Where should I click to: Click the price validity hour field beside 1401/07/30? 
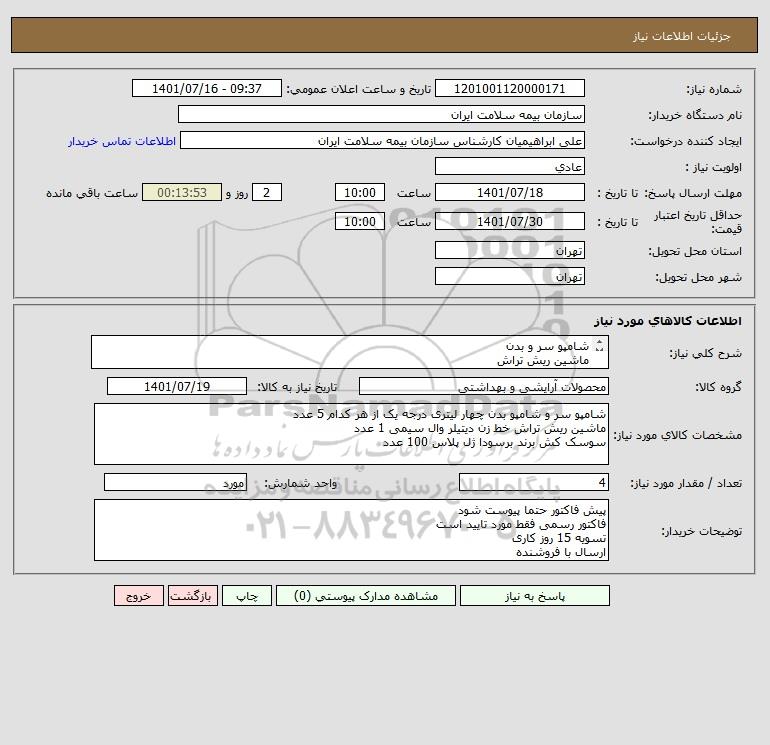click(359, 221)
